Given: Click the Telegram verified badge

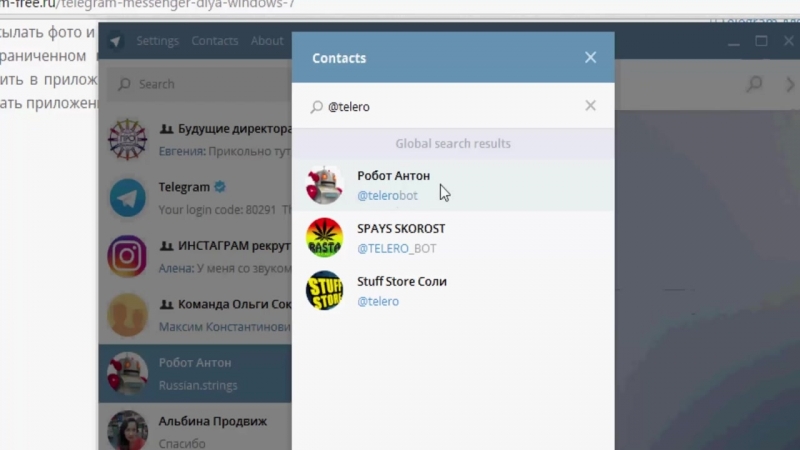Looking at the screenshot, I should tap(220, 187).
